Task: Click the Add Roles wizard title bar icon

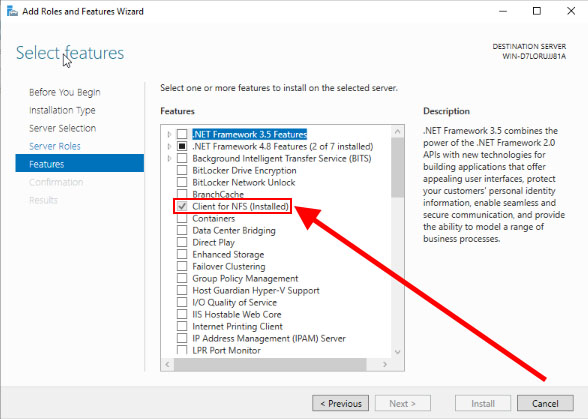Action: tap(12, 11)
